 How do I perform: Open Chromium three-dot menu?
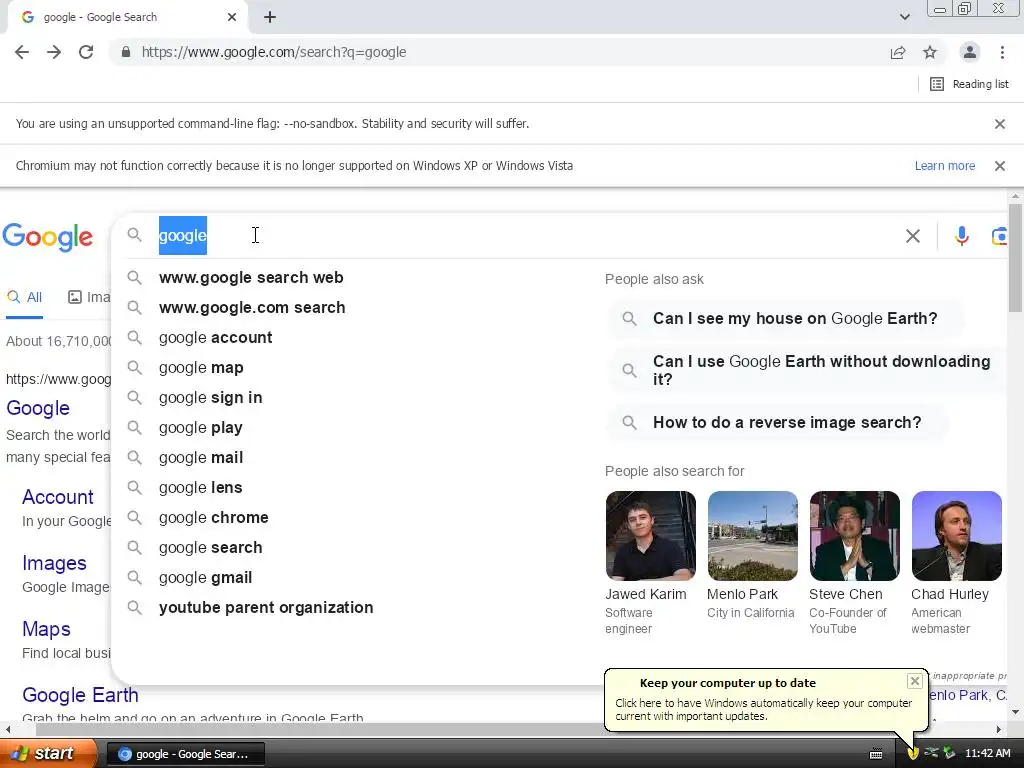1002,52
